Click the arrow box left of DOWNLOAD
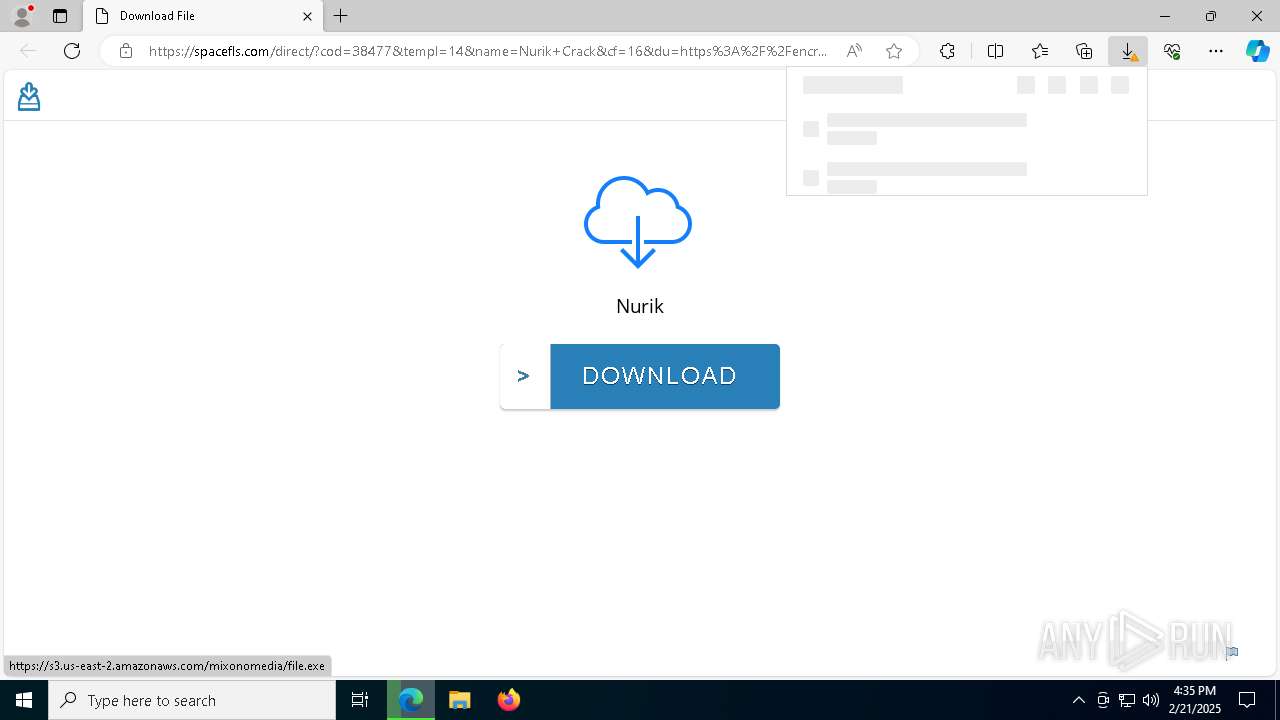 click(x=525, y=376)
